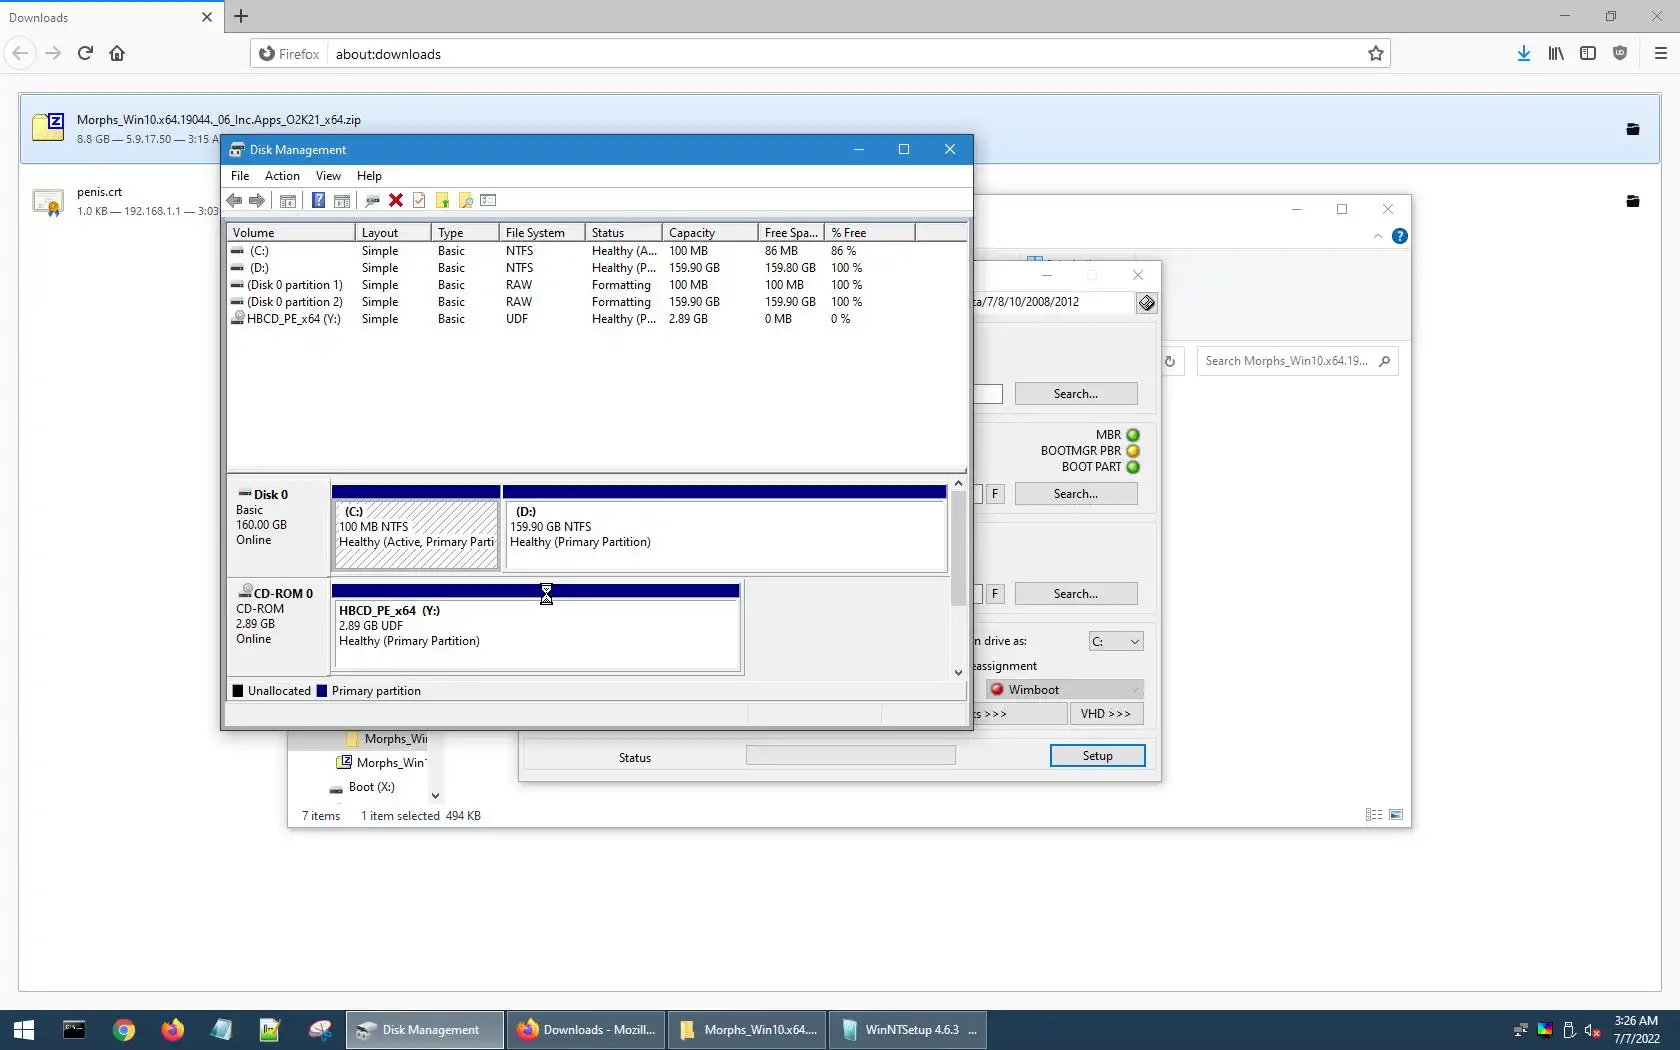Switch to the Downloads tab in Firefox
Viewport: 1680px width, 1050px height.
pos(110,17)
